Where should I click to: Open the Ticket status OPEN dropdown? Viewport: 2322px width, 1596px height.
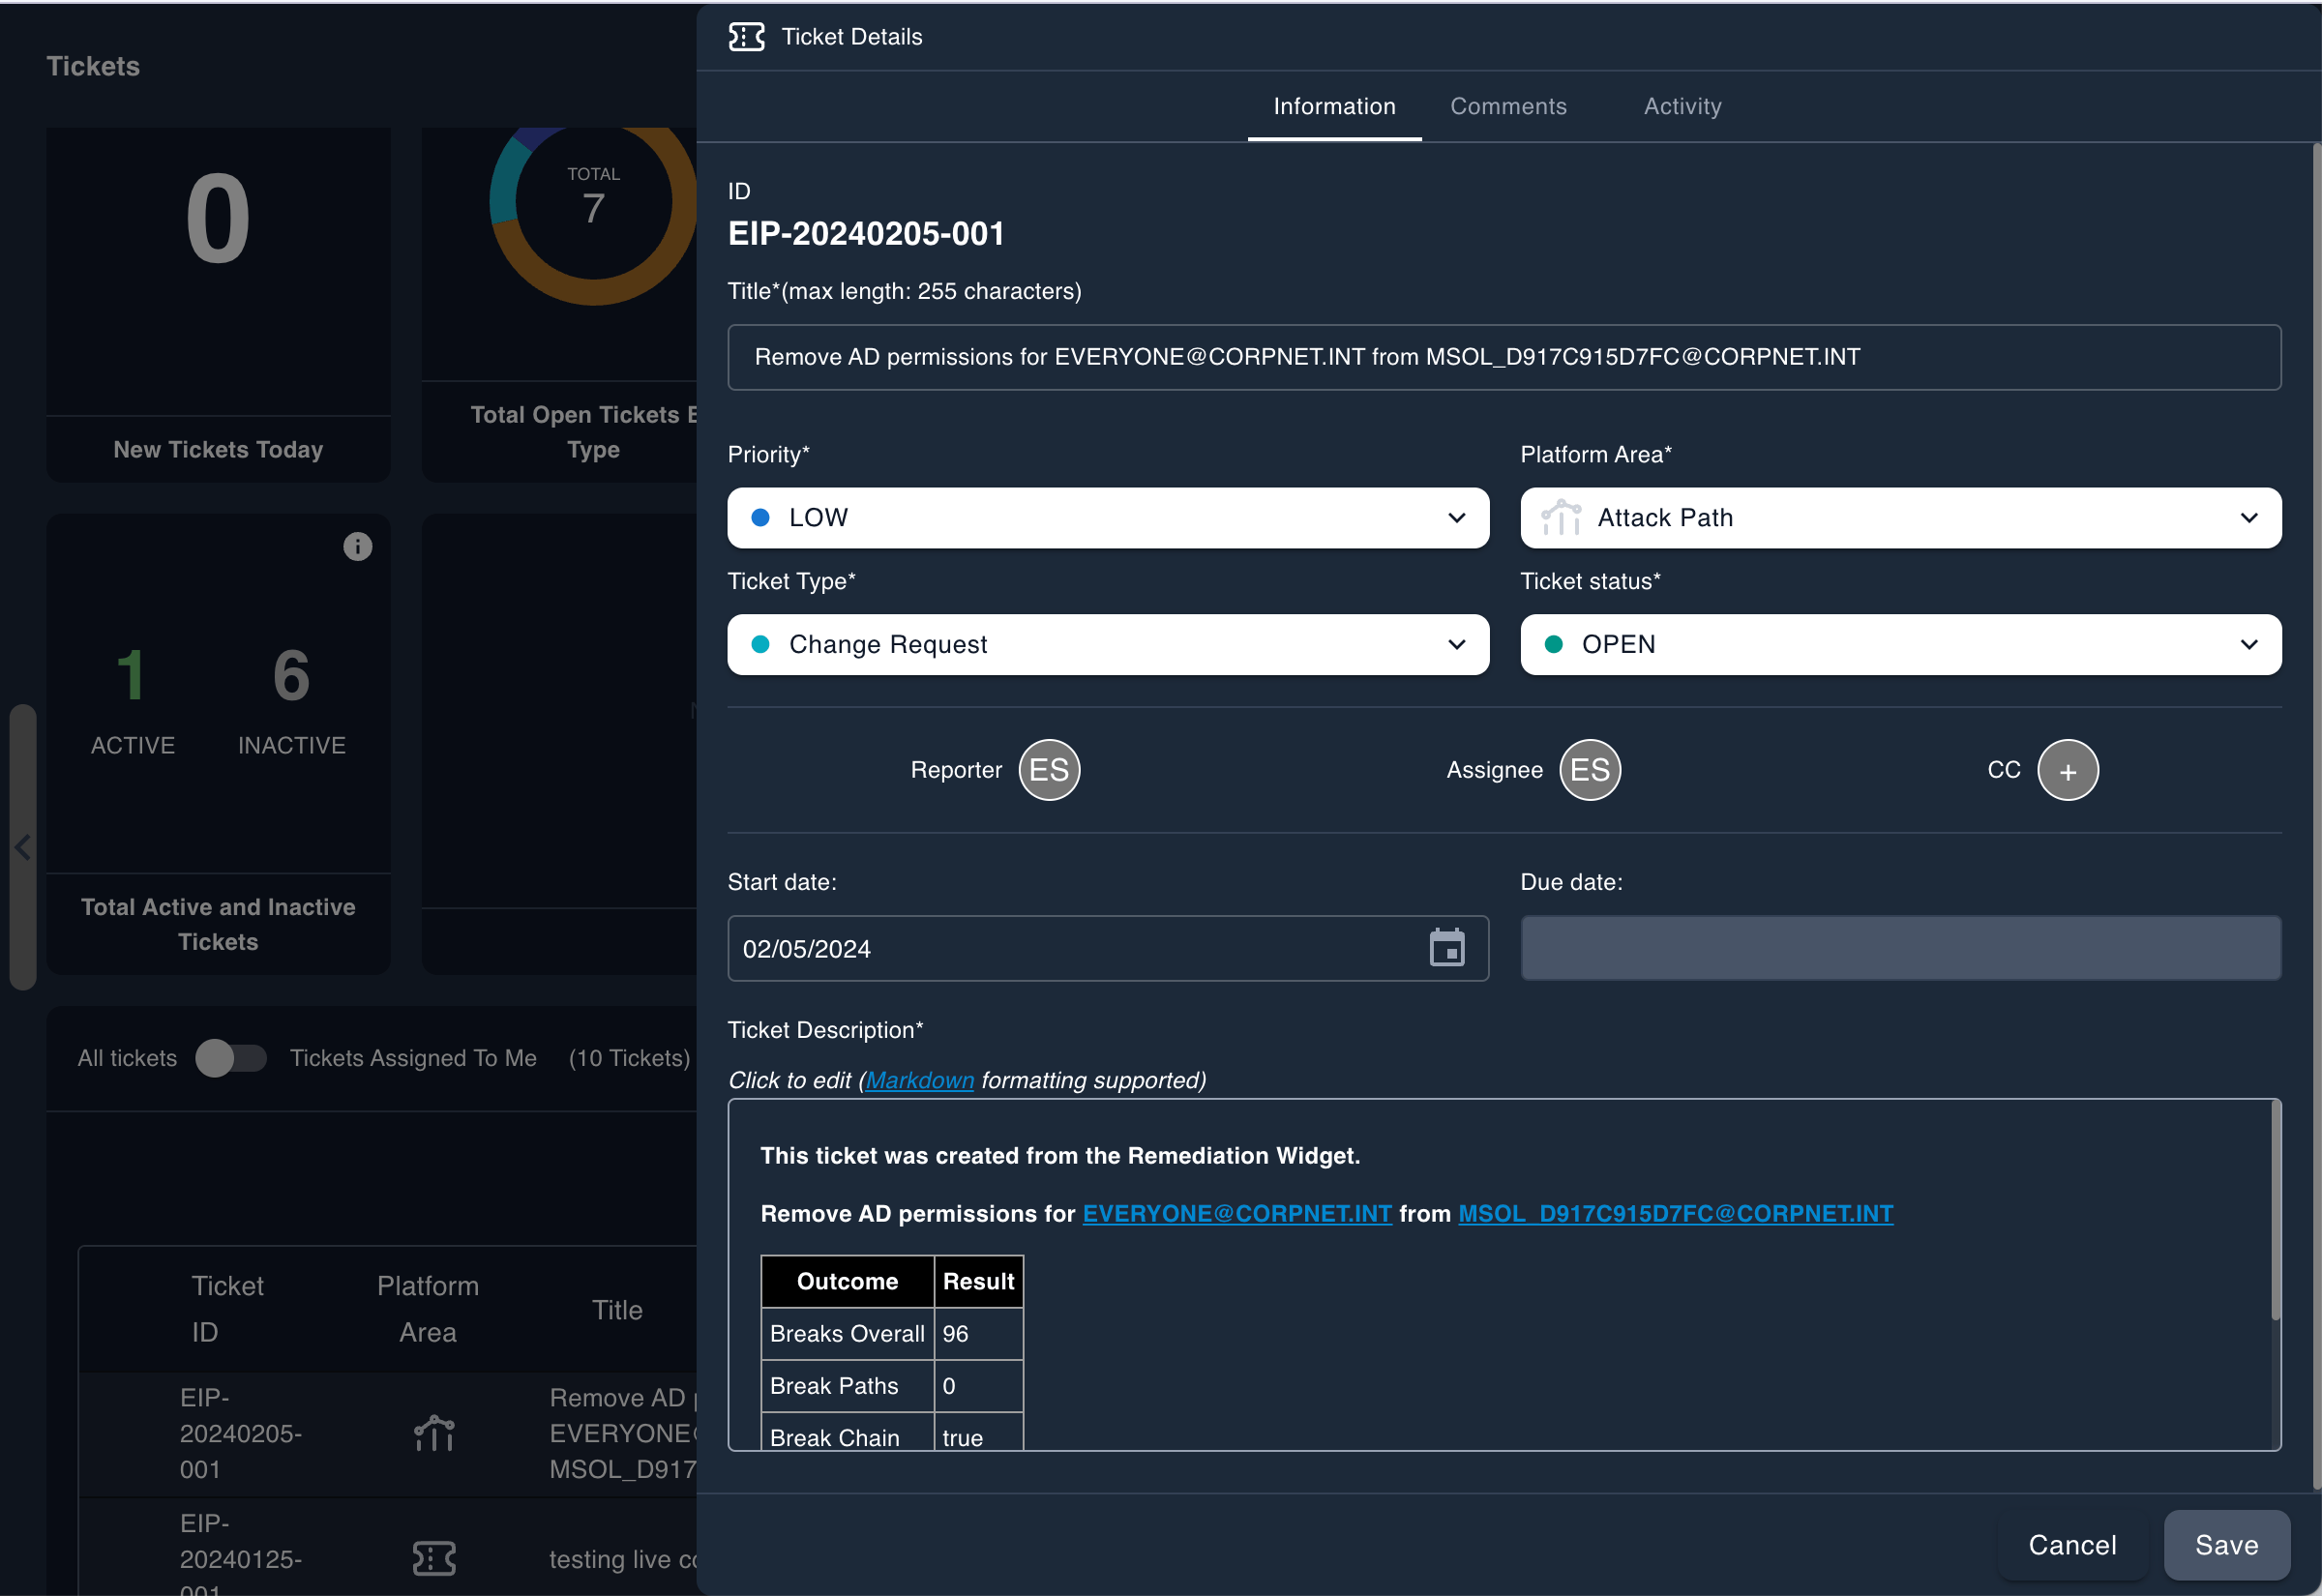pos(1900,645)
